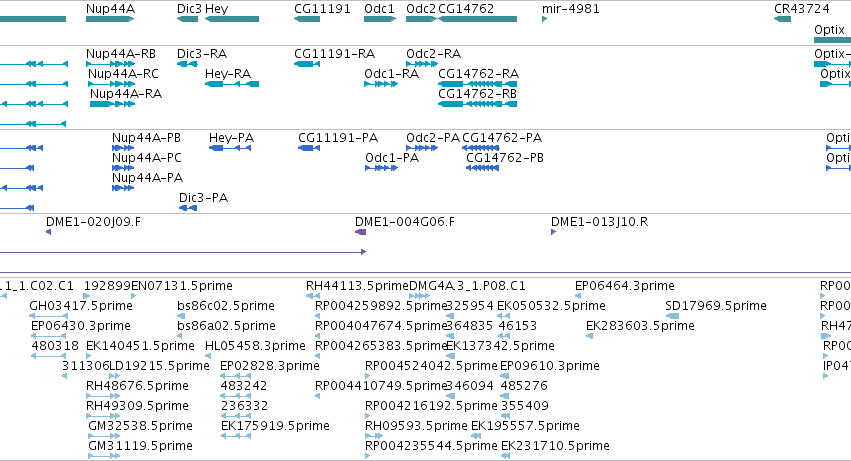851x461 pixels.
Task: Select the Nup44A gene feature
Action: (110, 19)
